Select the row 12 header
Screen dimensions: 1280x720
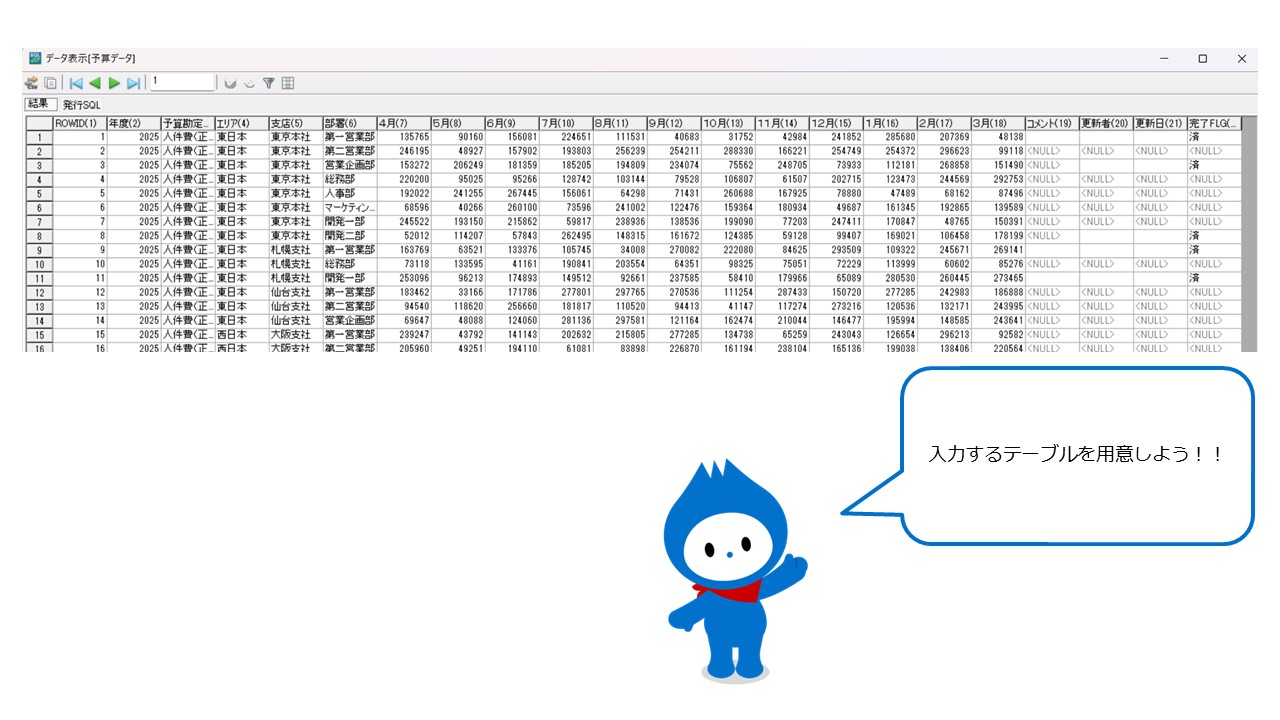coord(39,292)
